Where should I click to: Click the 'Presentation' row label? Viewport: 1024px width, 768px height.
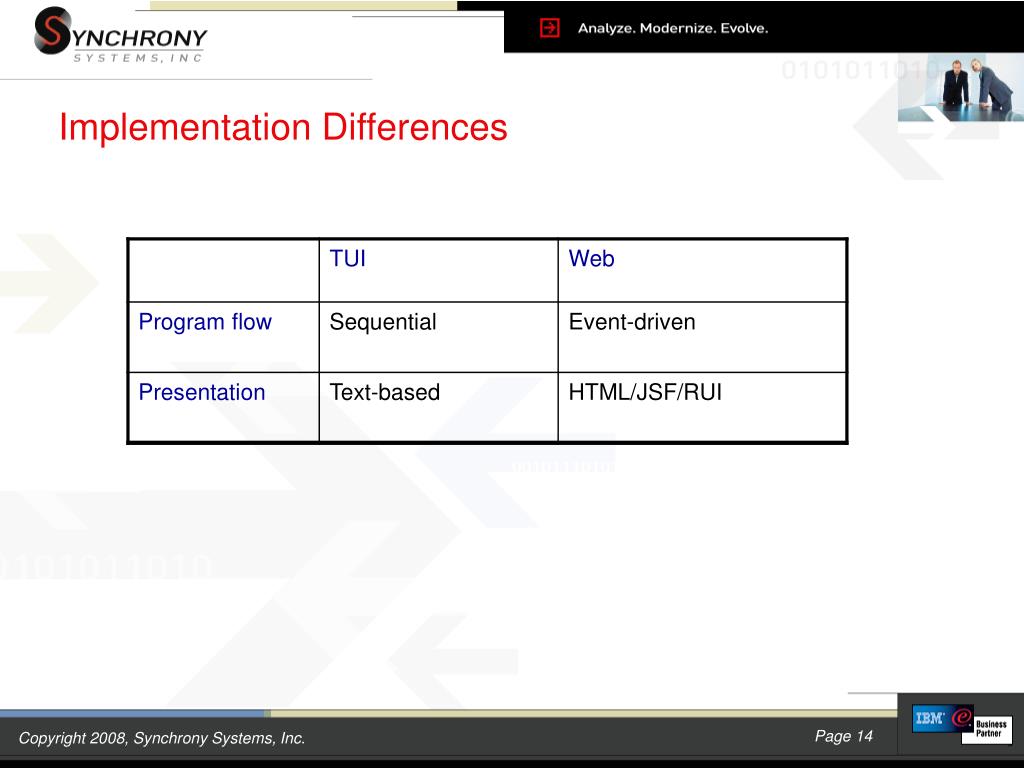202,392
